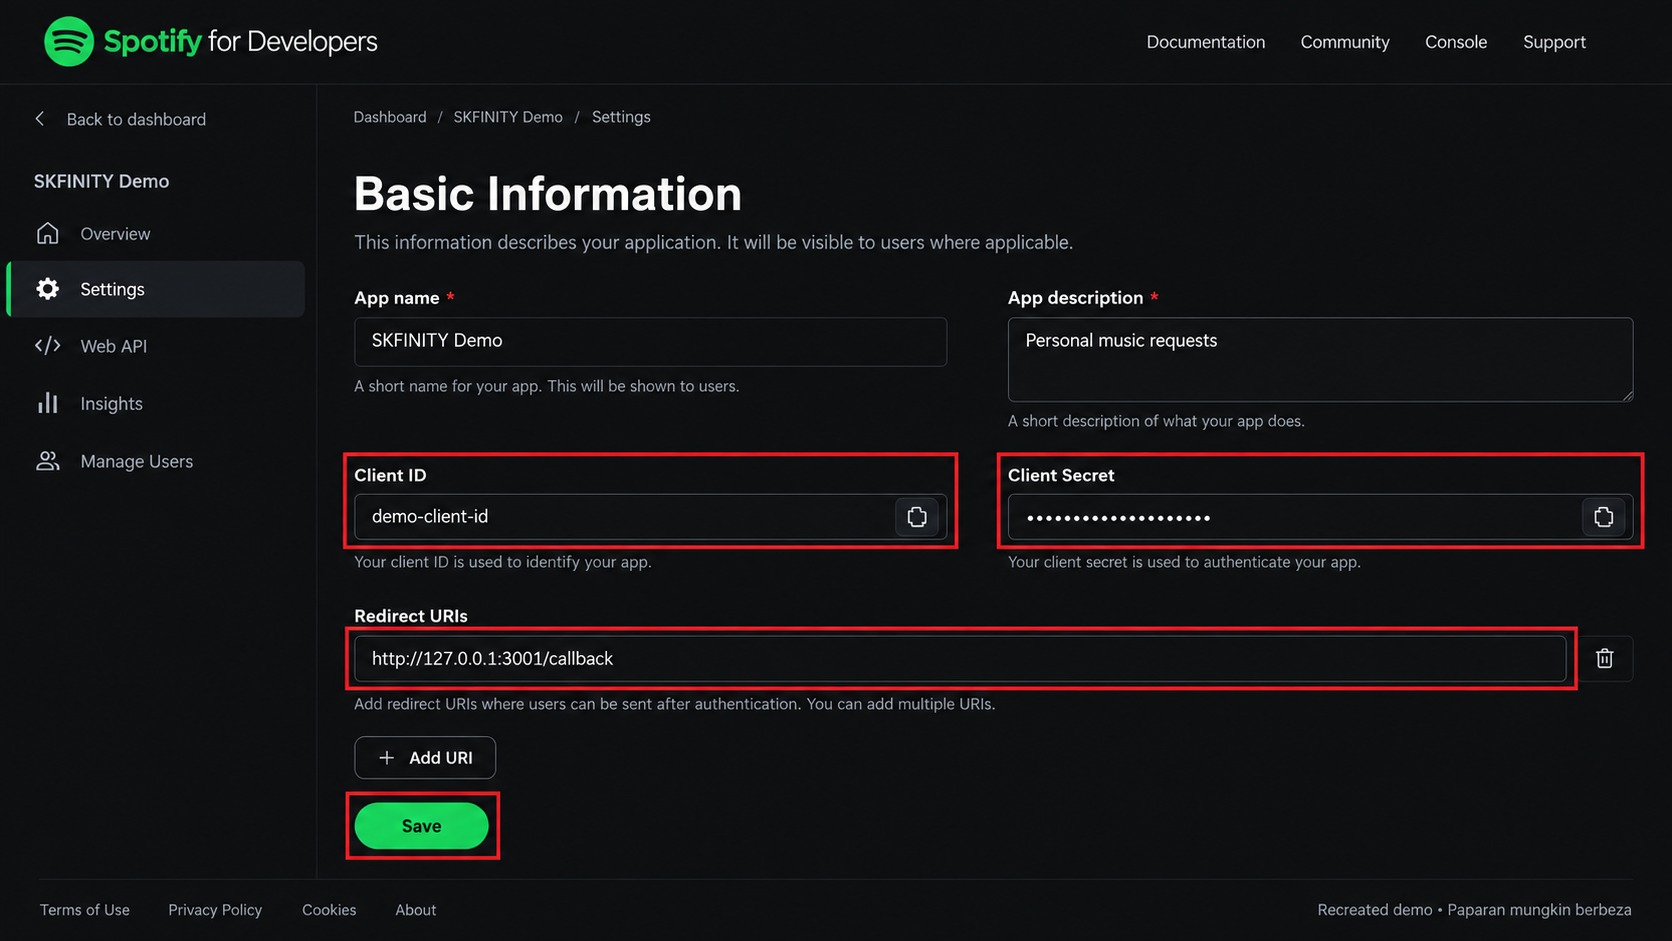Image resolution: width=1672 pixels, height=941 pixels.
Task: Click the Settings breadcrumb text
Action: [x=621, y=117]
